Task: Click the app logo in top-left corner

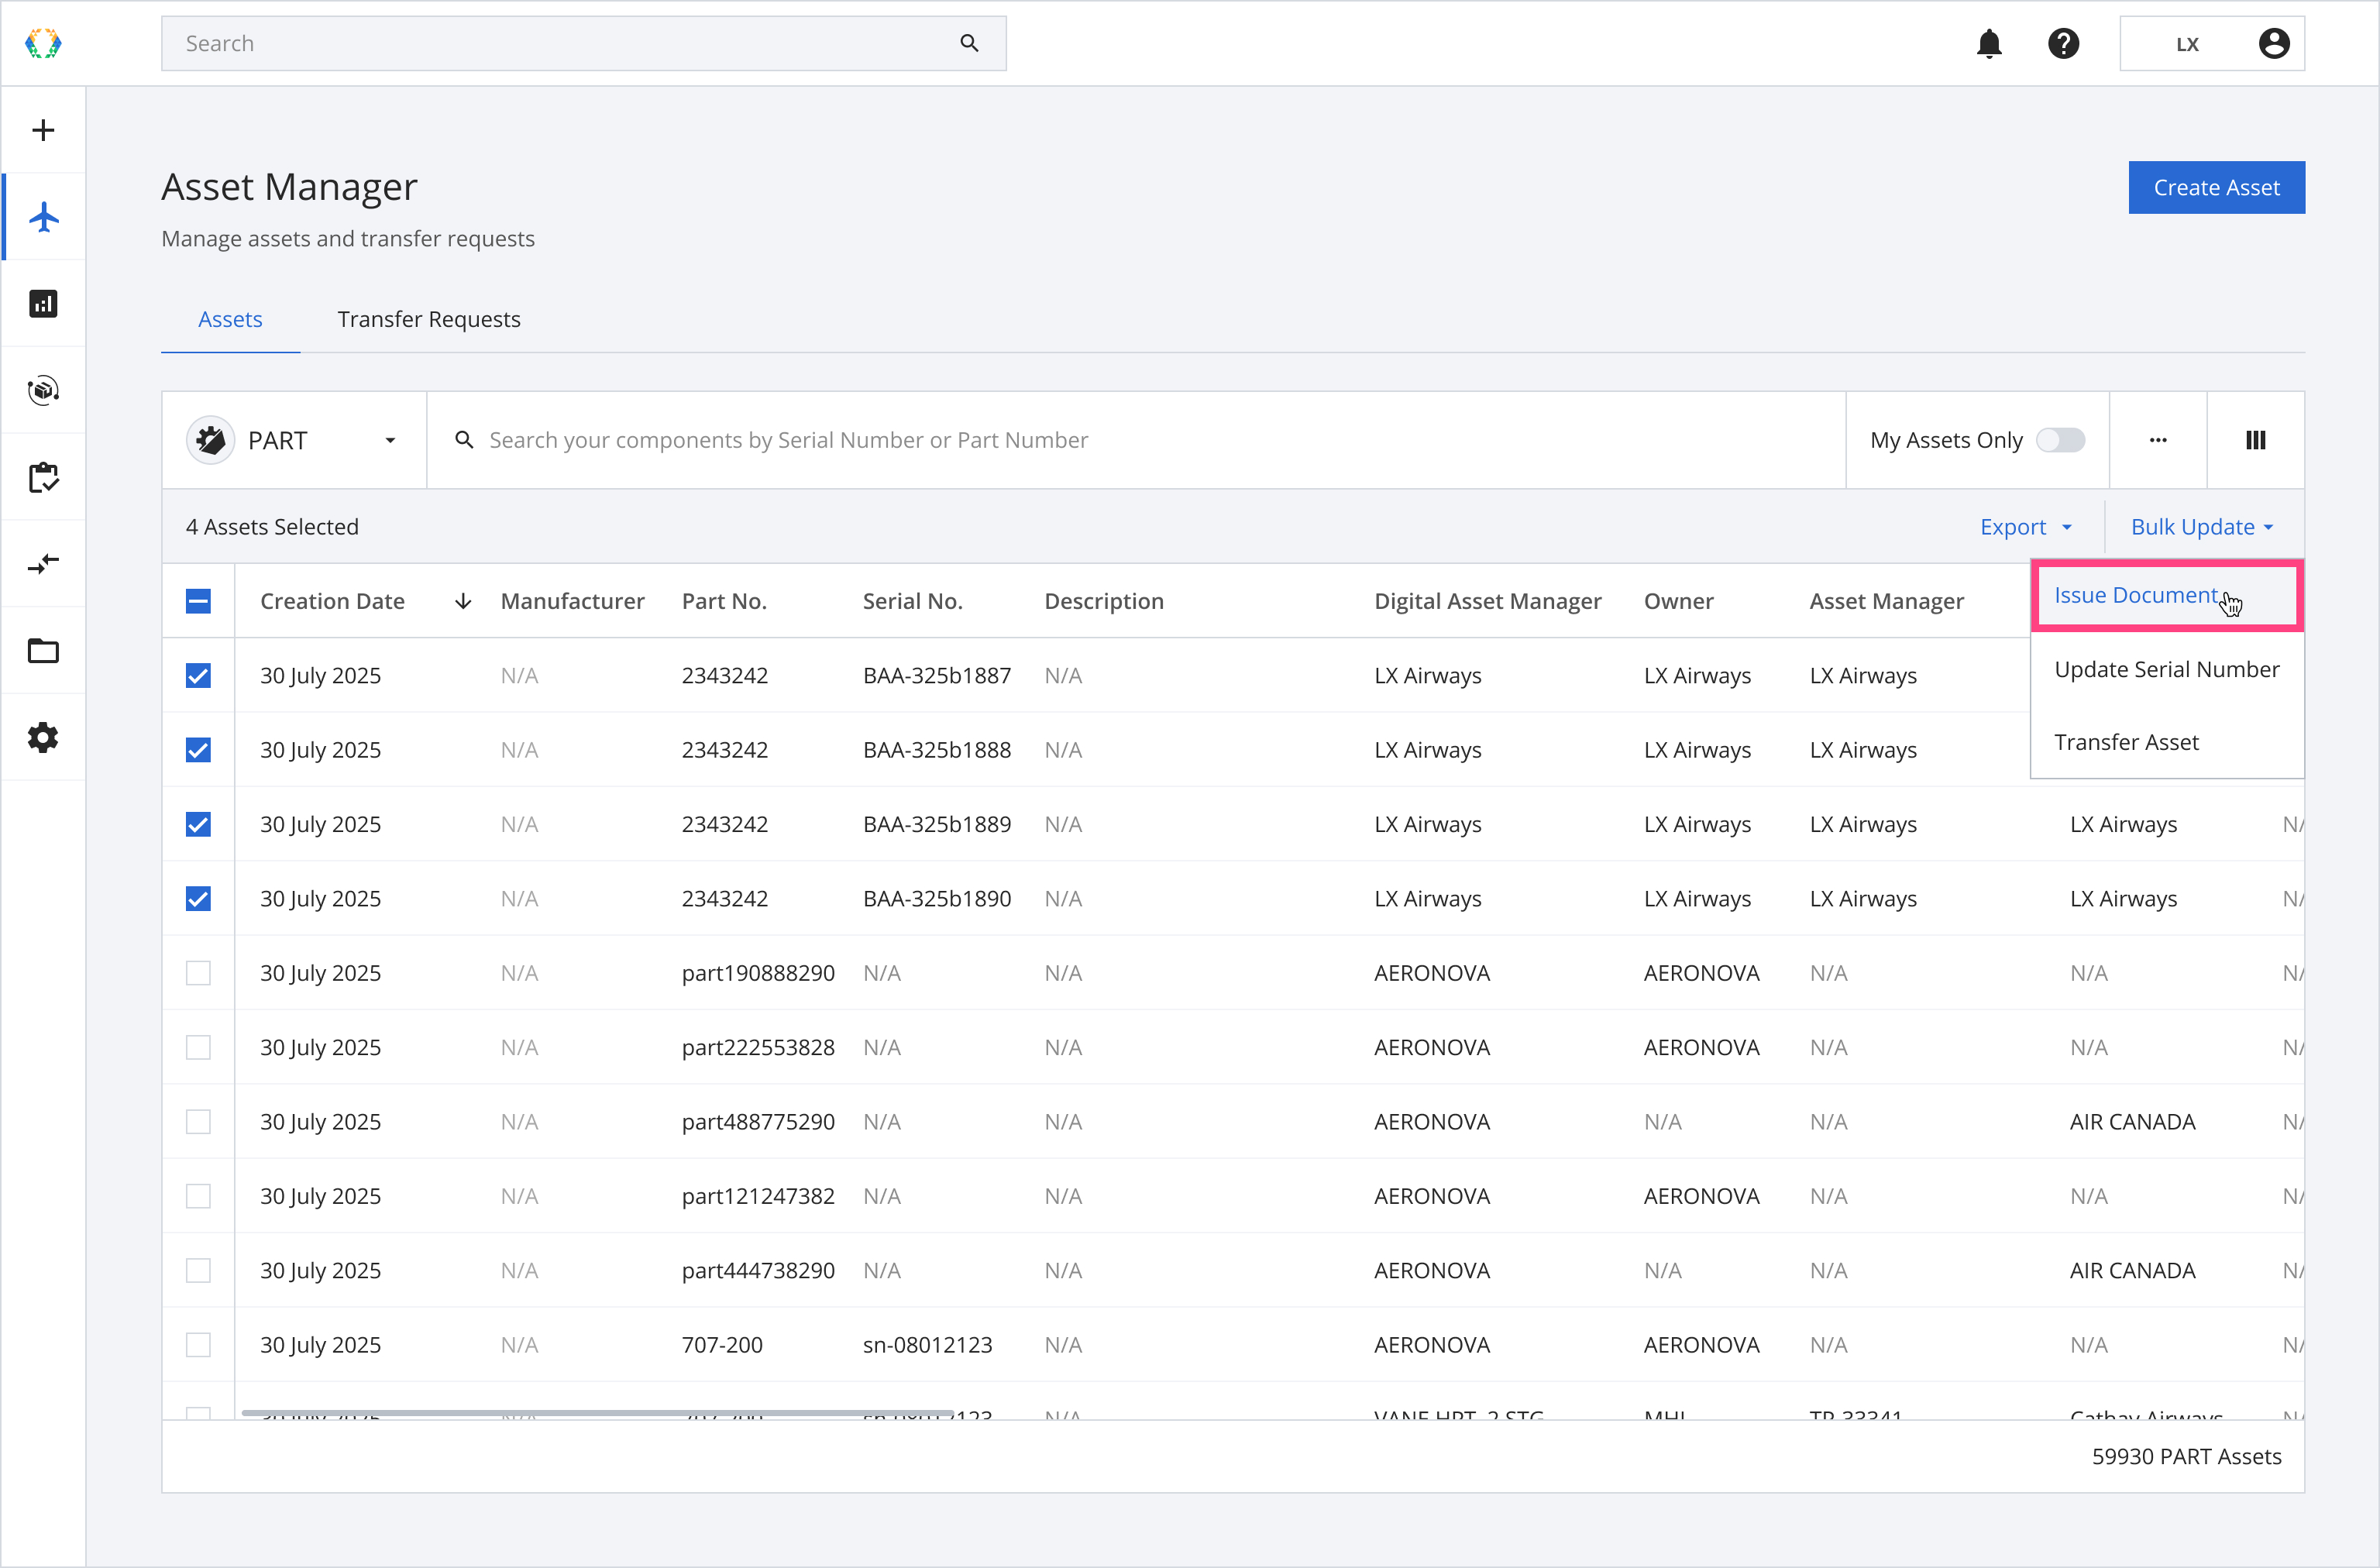Action: click(43, 43)
